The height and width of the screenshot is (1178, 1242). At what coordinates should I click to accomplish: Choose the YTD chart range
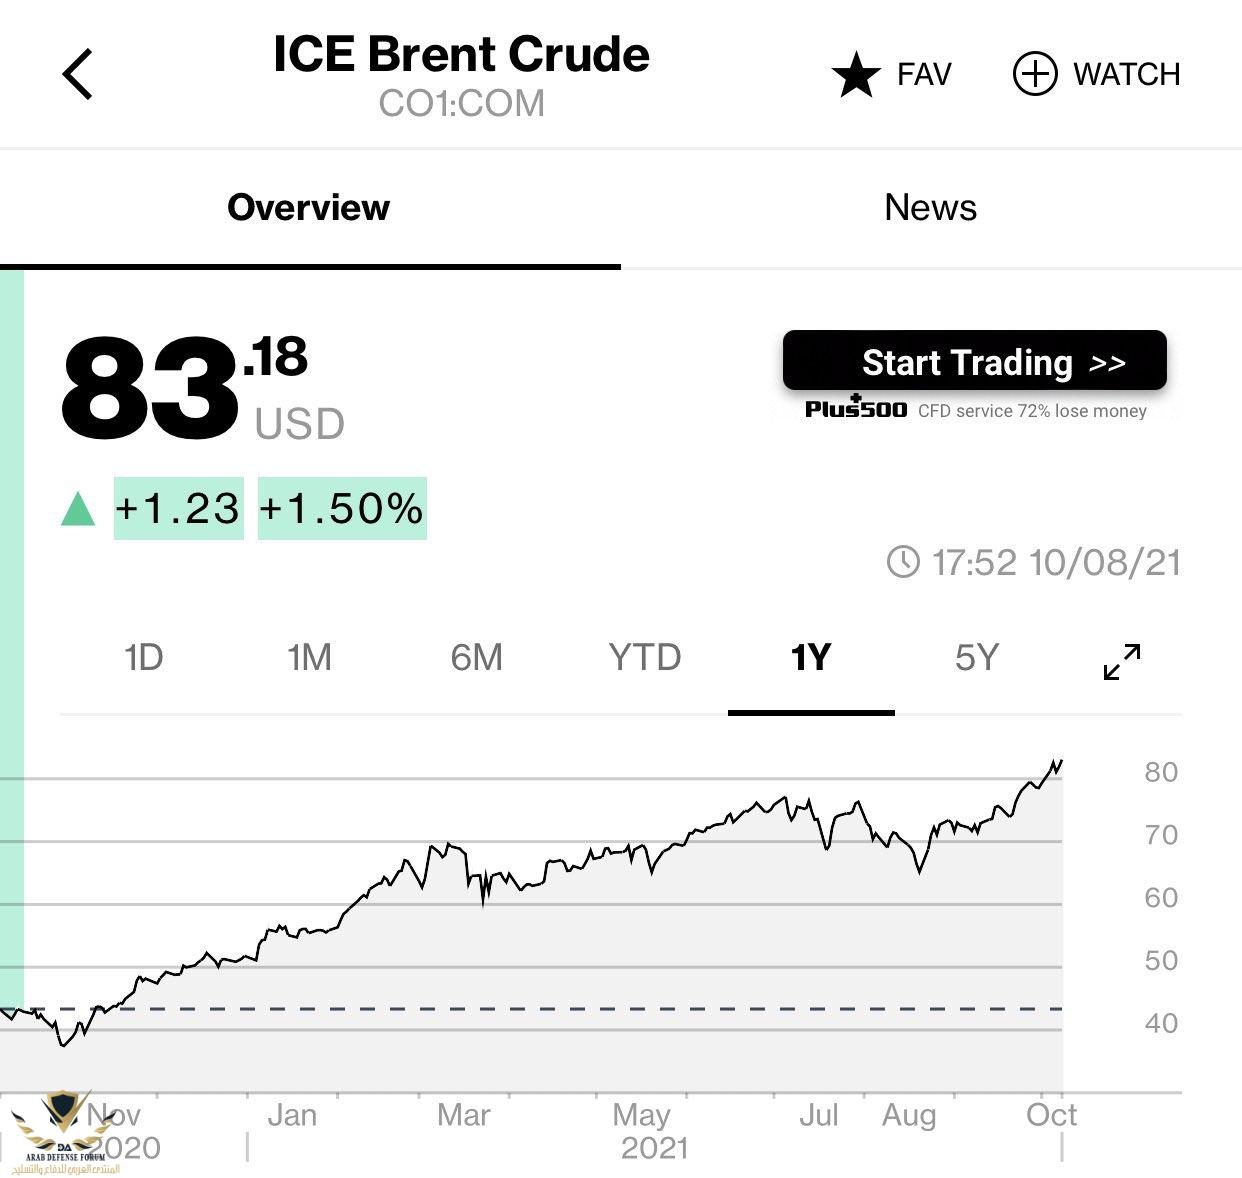pos(645,657)
